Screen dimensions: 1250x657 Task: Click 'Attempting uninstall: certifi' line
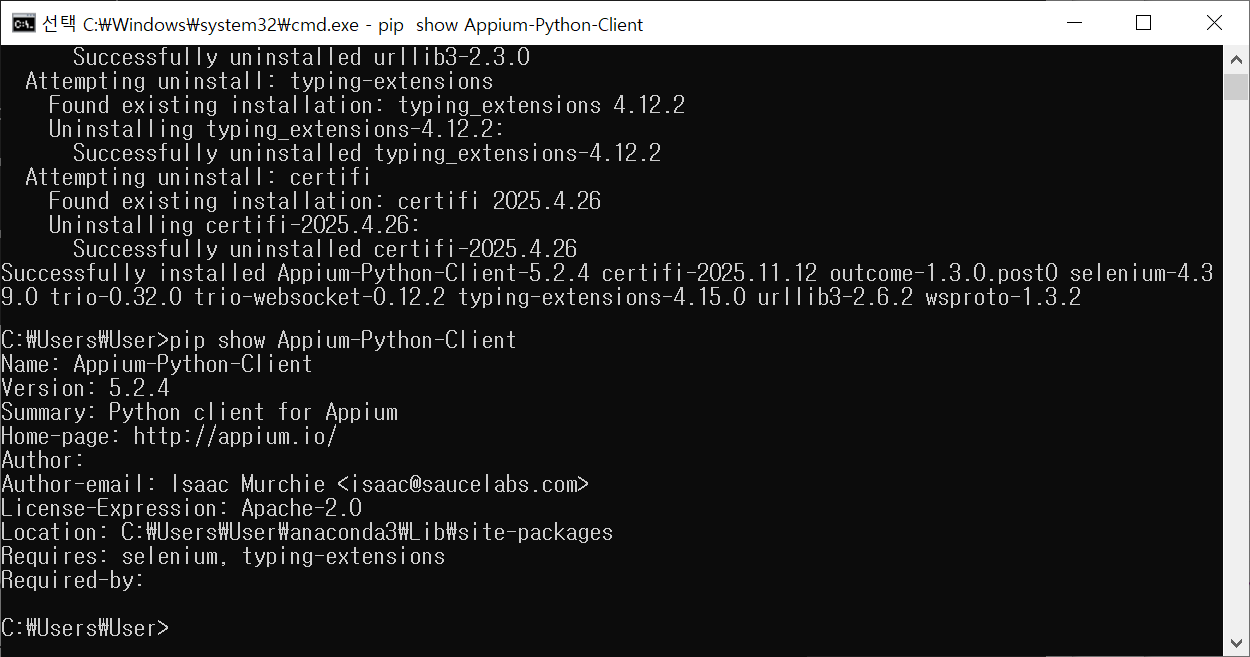coord(198,177)
